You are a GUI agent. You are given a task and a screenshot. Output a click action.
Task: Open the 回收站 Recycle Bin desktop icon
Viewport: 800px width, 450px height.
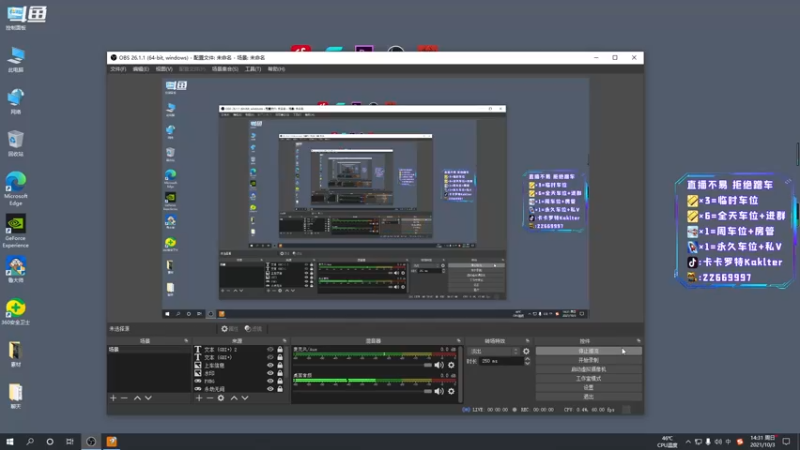click(x=16, y=143)
